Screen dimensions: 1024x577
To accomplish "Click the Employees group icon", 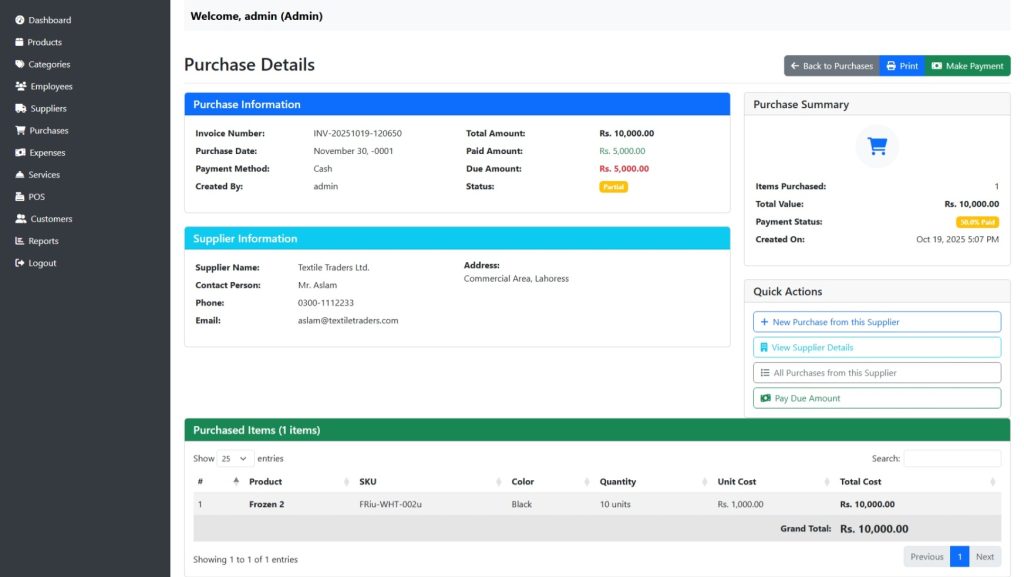I will tap(21, 87).
